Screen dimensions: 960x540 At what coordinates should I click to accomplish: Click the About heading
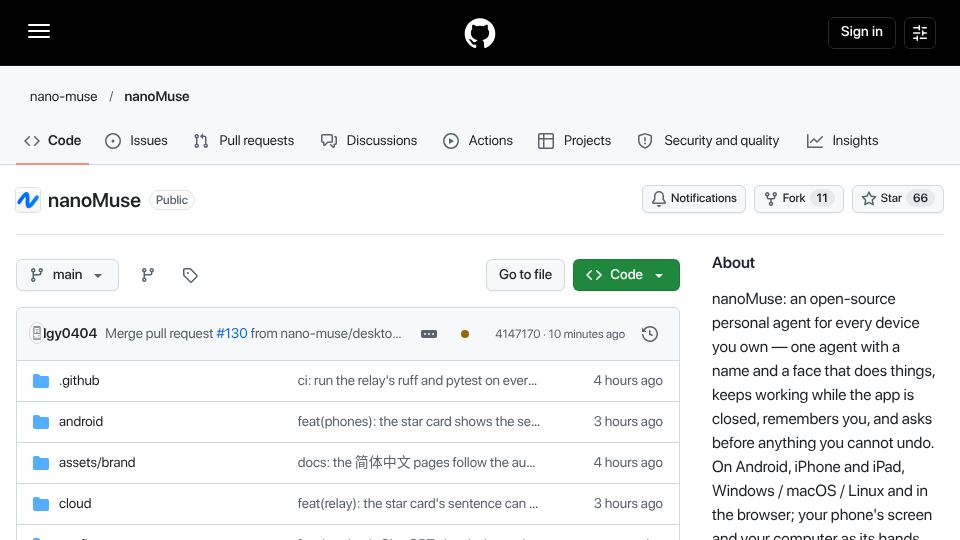click(733, 263)
